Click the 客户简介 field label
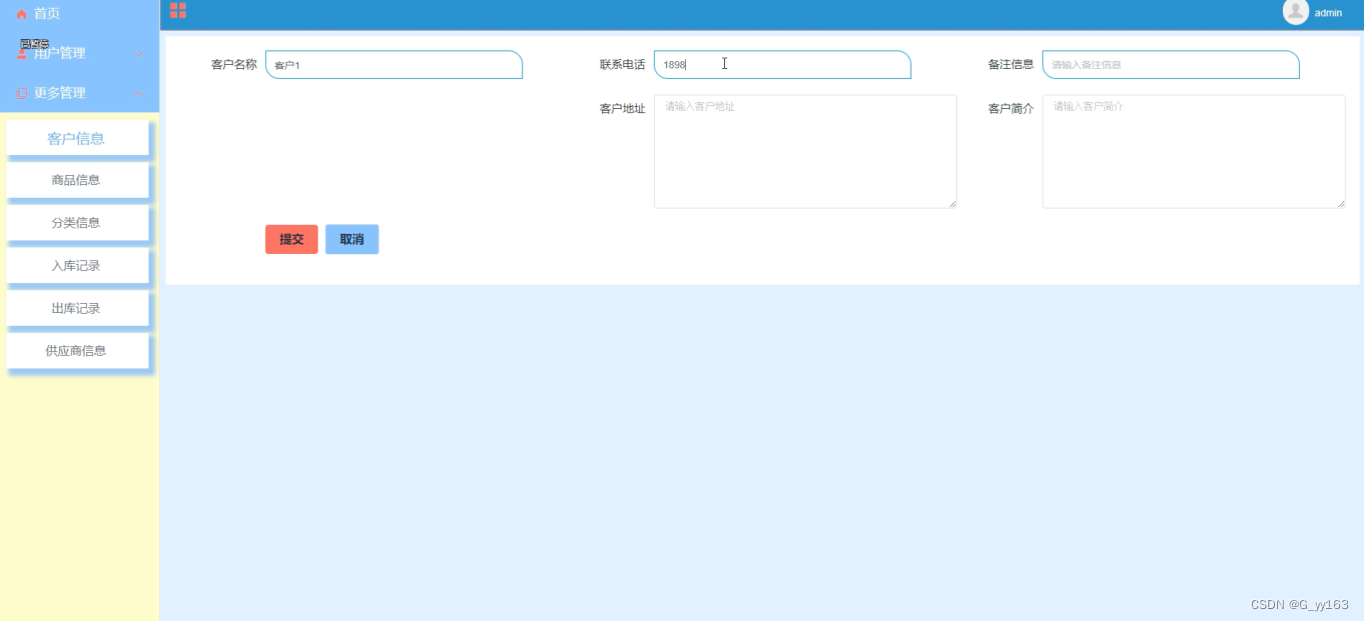The image size is (1364, 621). (x=1011, y=108)
